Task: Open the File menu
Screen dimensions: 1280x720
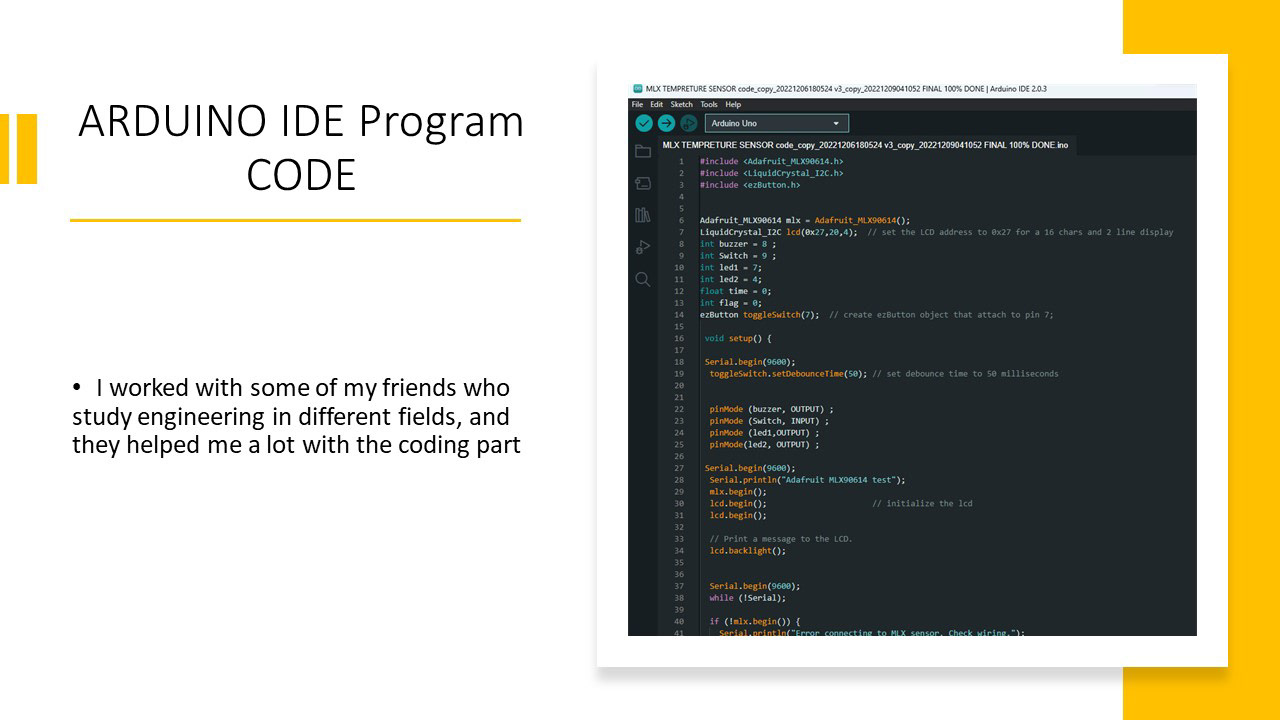Action: point(637,104)
